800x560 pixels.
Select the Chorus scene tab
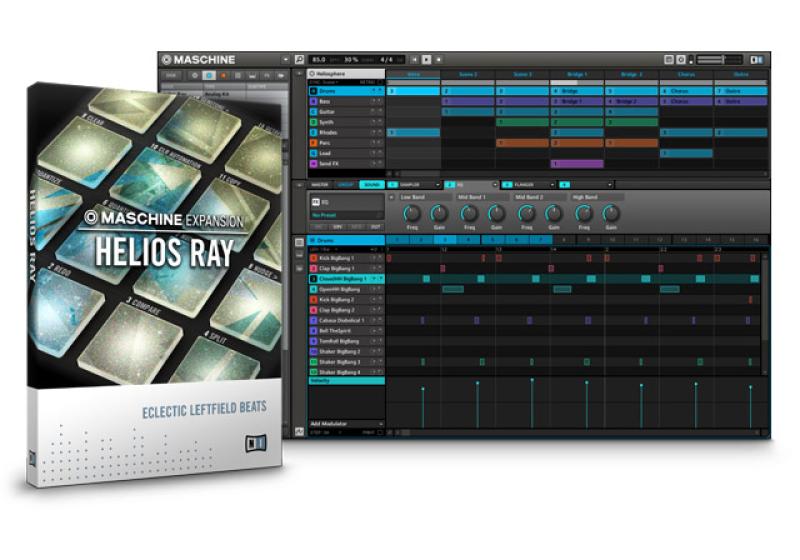687,74
